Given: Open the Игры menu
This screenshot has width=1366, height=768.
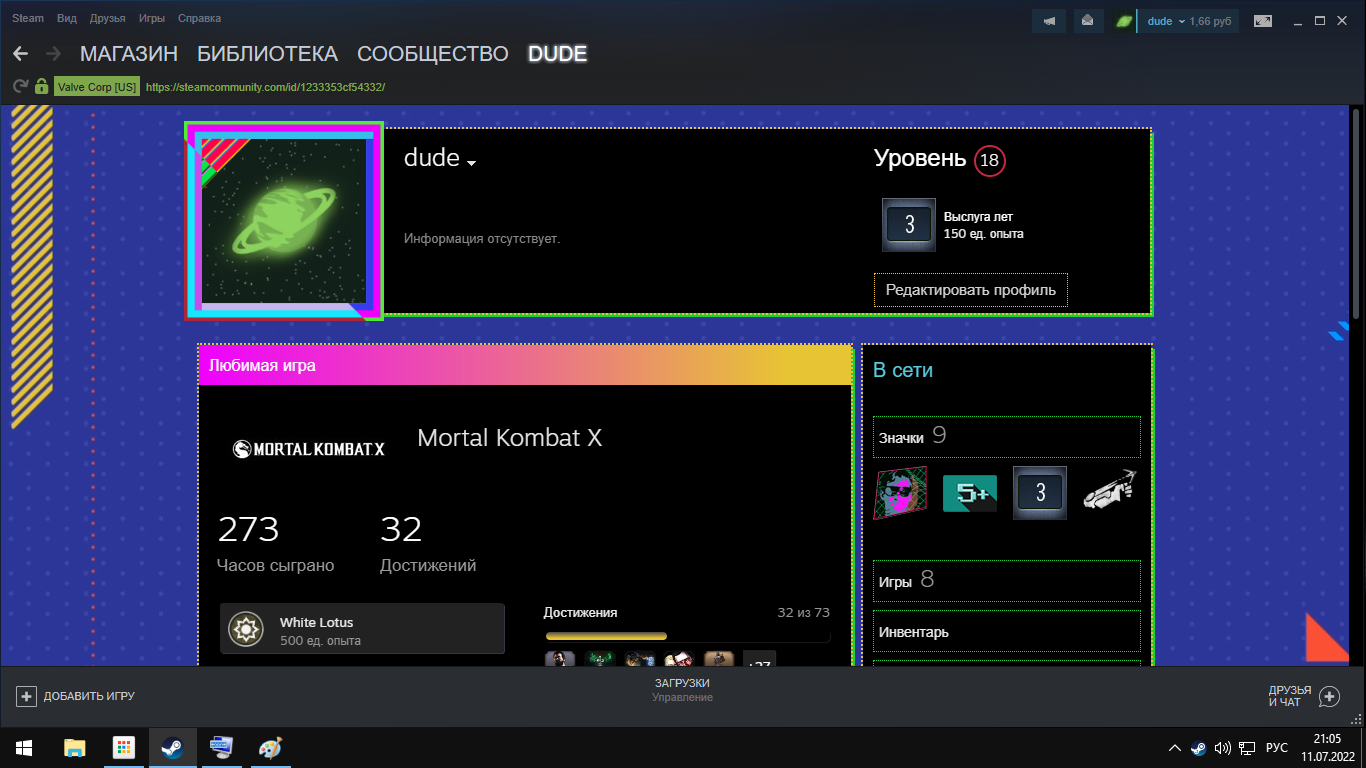Looking at the screenshot, I should (152, 19).
